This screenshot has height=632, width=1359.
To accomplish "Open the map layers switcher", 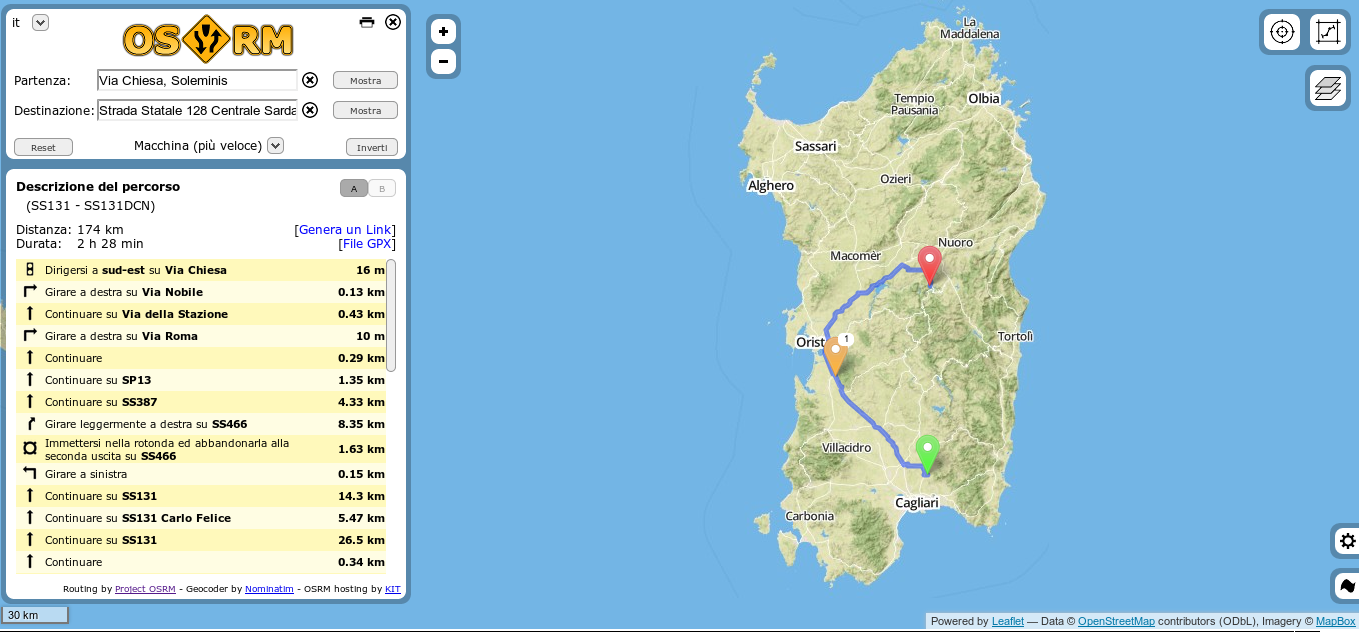I will click(1327, 89).
